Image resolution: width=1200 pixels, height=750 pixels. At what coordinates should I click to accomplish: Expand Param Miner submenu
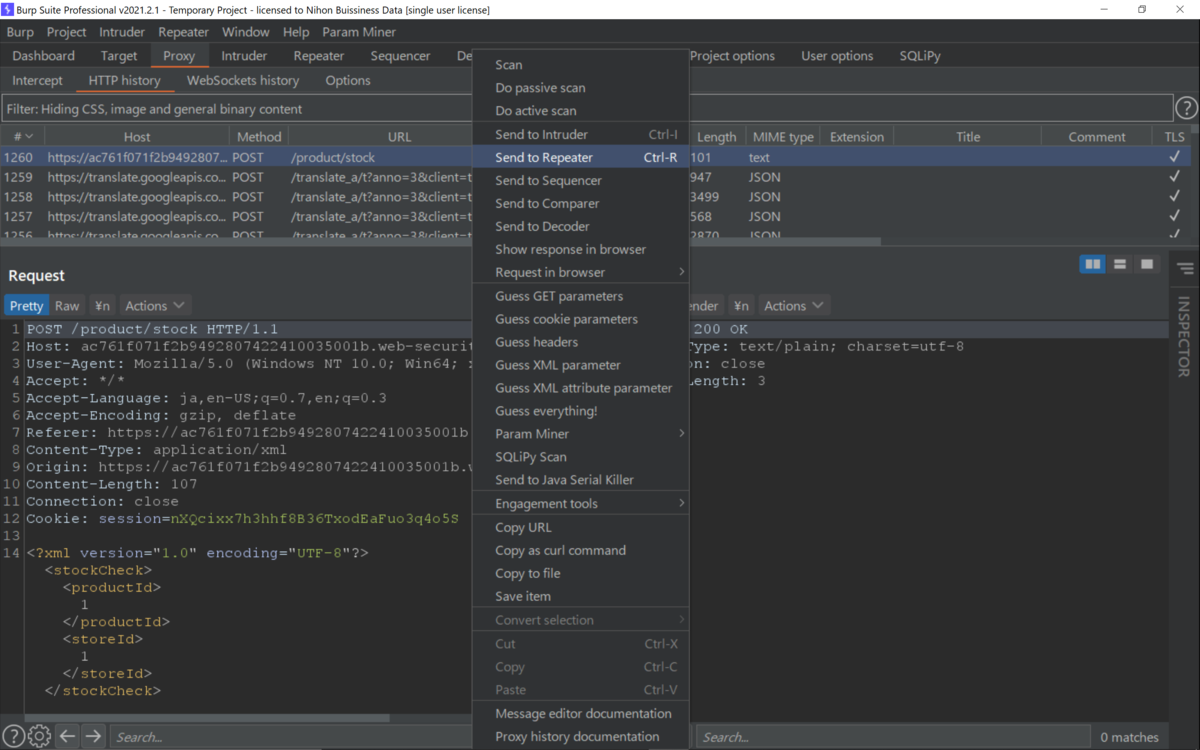pyautogui.click(x=580, y=434)
